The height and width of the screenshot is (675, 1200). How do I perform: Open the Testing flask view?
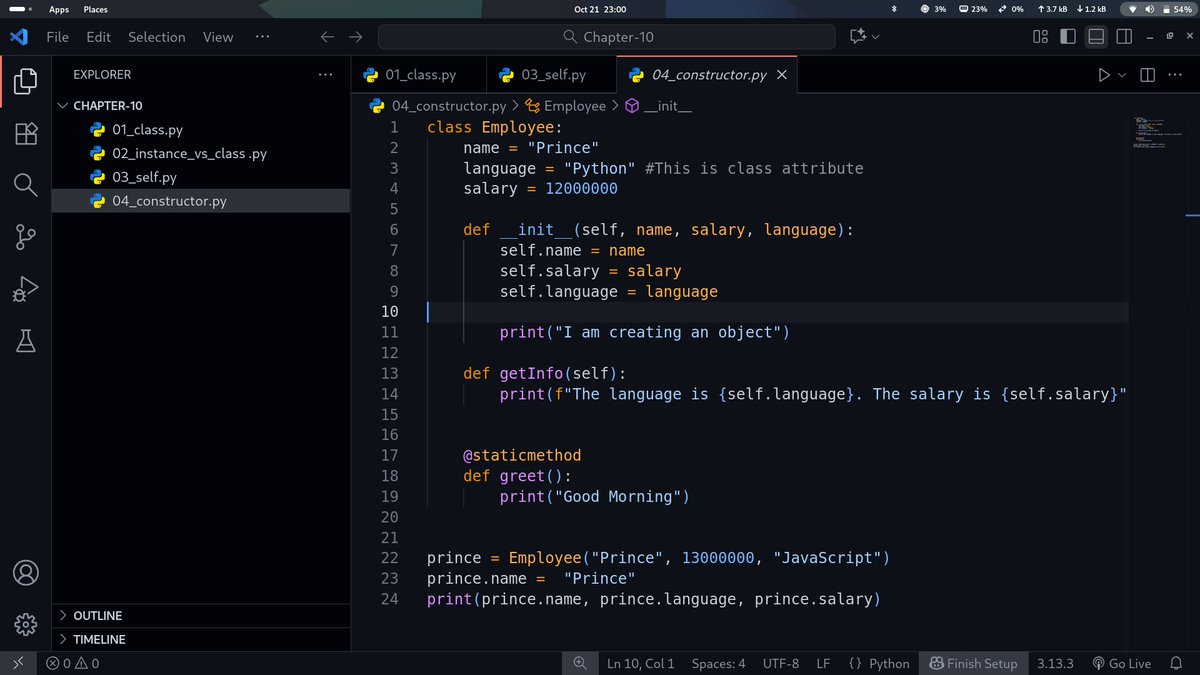(x=26, y=341)
